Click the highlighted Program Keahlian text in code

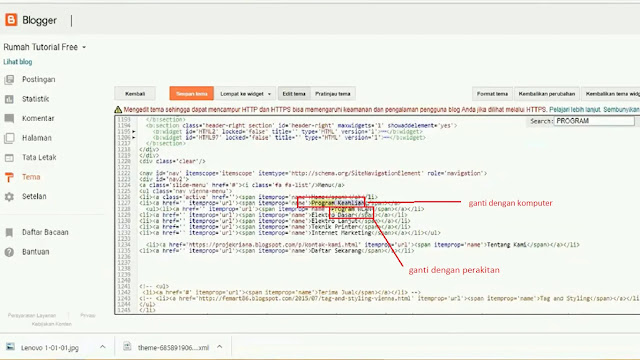pos(337,203)
